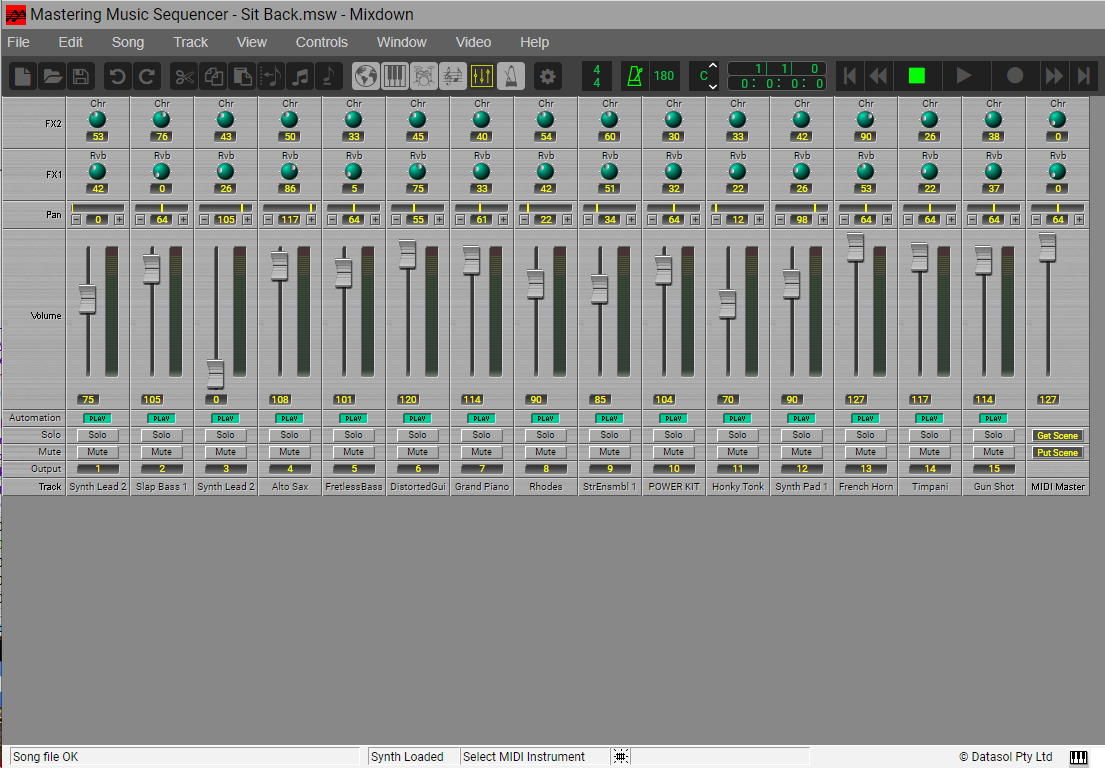Click the drum kit editor icon
This screenshot has height=768, width=1105.
click(424, 76)
